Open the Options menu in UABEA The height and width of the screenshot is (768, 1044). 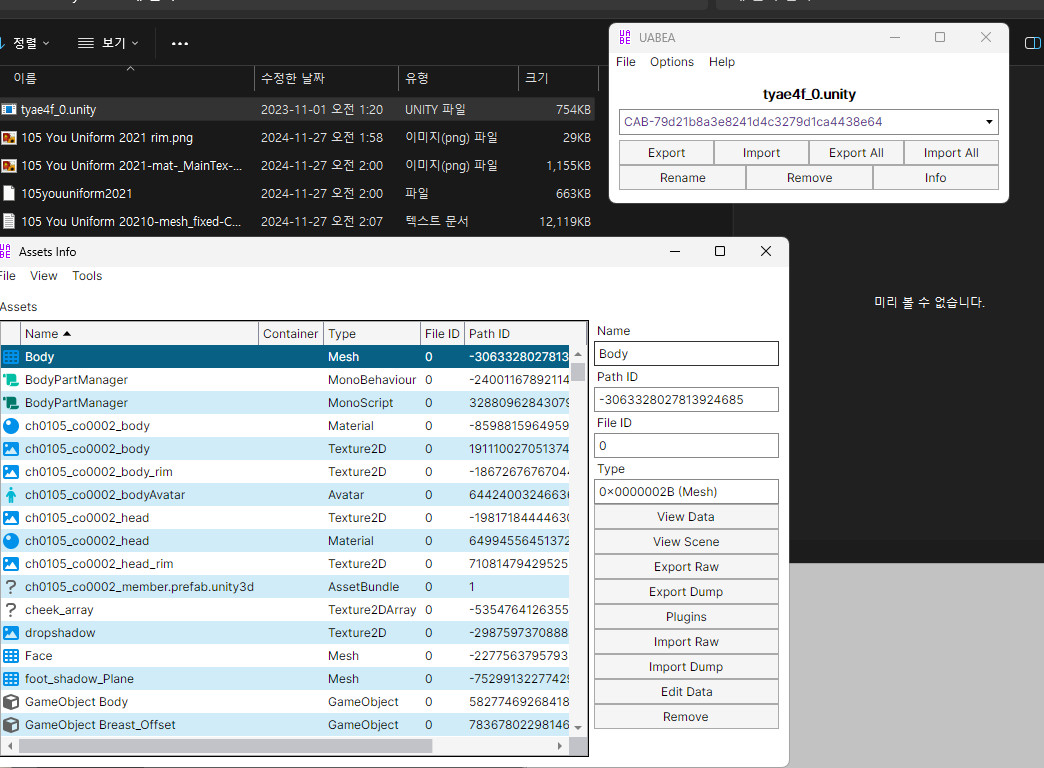click(671, 62)
